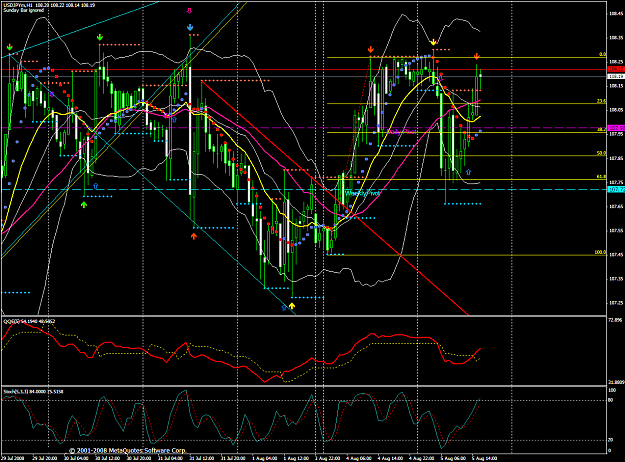Click the green down arrow near USDJPYm title
The image size is (625, 462).
tap(10, 48)
